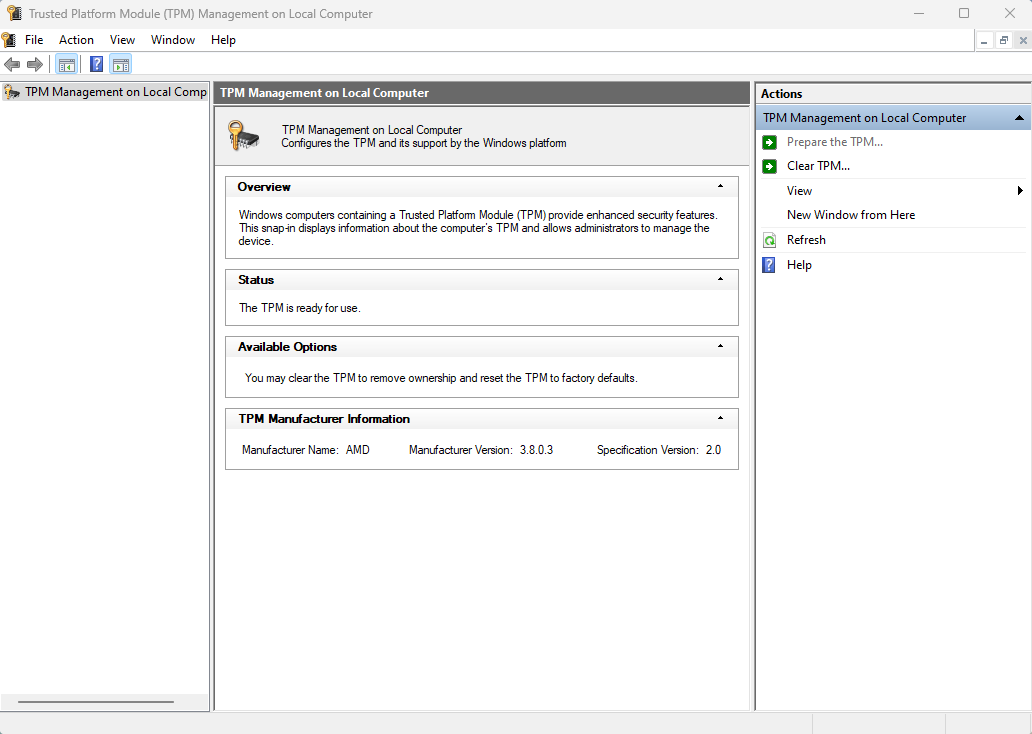Click the Help question icon in Actions pane
This screenshot has height=734, width=1032.
(x=769, y=265)
